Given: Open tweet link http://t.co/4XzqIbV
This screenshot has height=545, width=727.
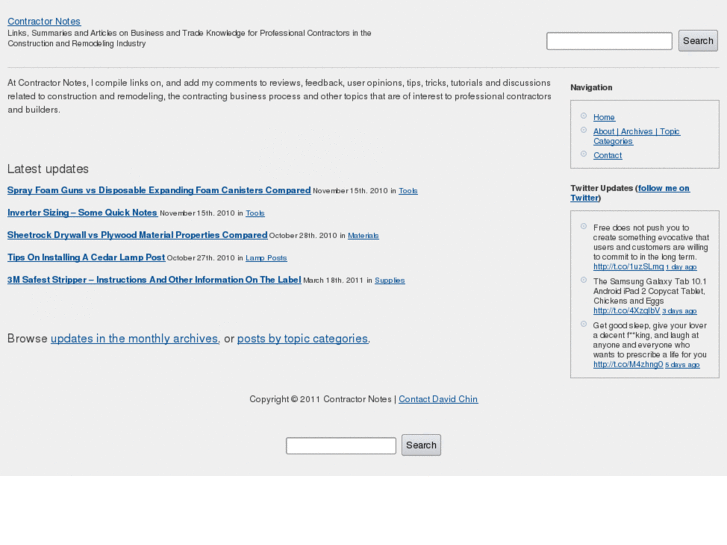Looking at the screenshot, I should 626,311.
